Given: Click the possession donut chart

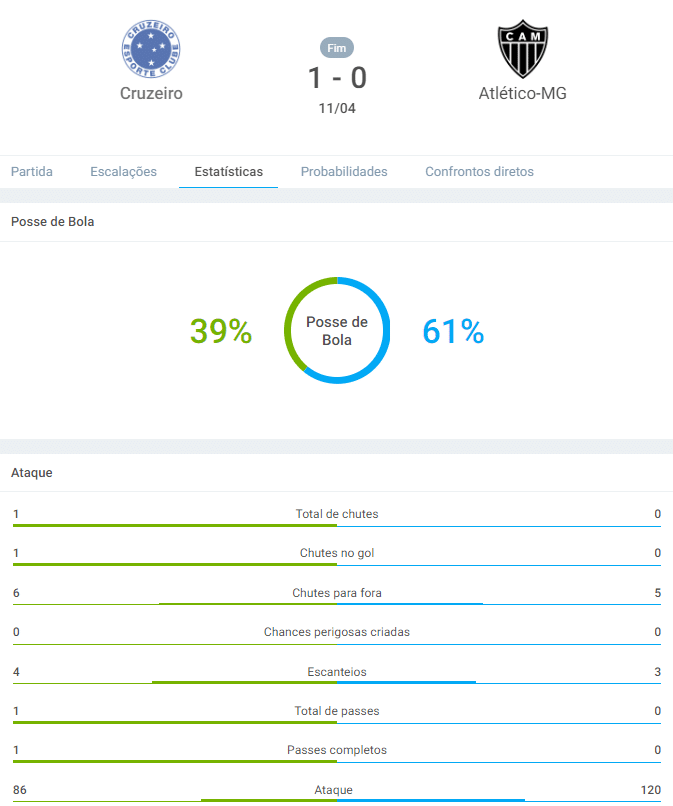Looking at the screenshot, I should (x=337, y=330).
